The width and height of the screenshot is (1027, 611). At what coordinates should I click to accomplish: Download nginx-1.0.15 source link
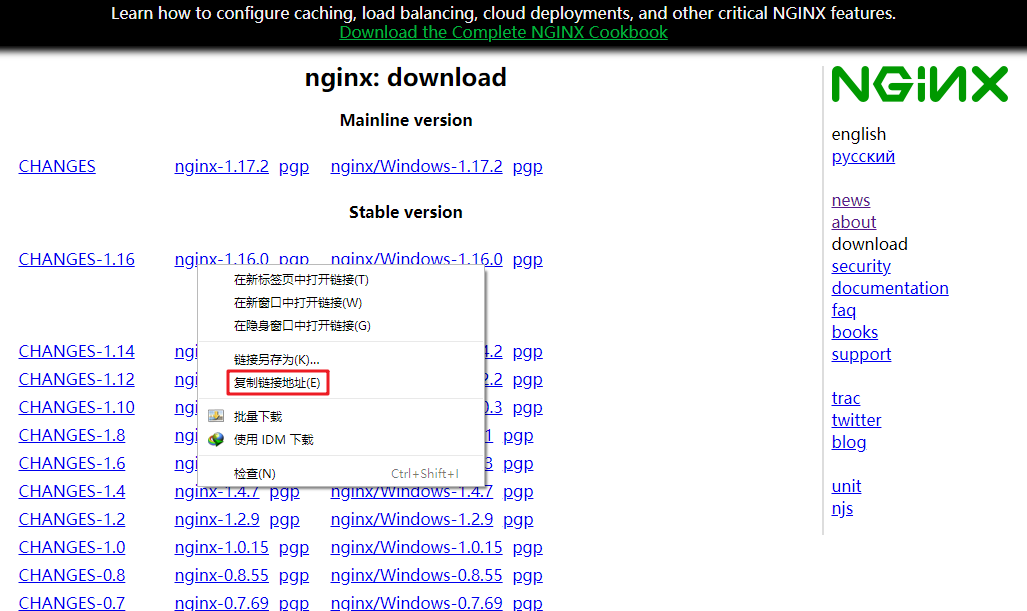coord(221,547)
